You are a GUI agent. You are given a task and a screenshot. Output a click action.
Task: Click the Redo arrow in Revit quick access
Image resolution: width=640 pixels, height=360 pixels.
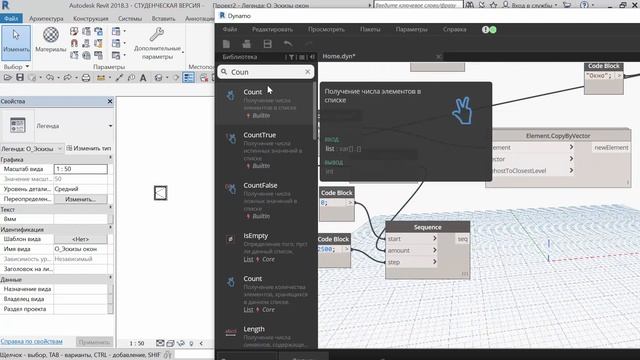coord(67,78)
